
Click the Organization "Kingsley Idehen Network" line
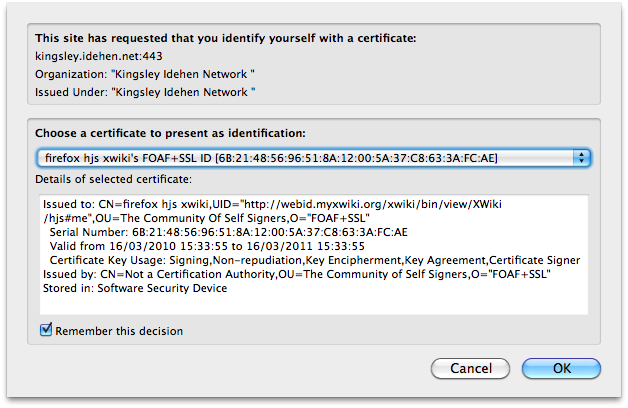pos(145,74)
